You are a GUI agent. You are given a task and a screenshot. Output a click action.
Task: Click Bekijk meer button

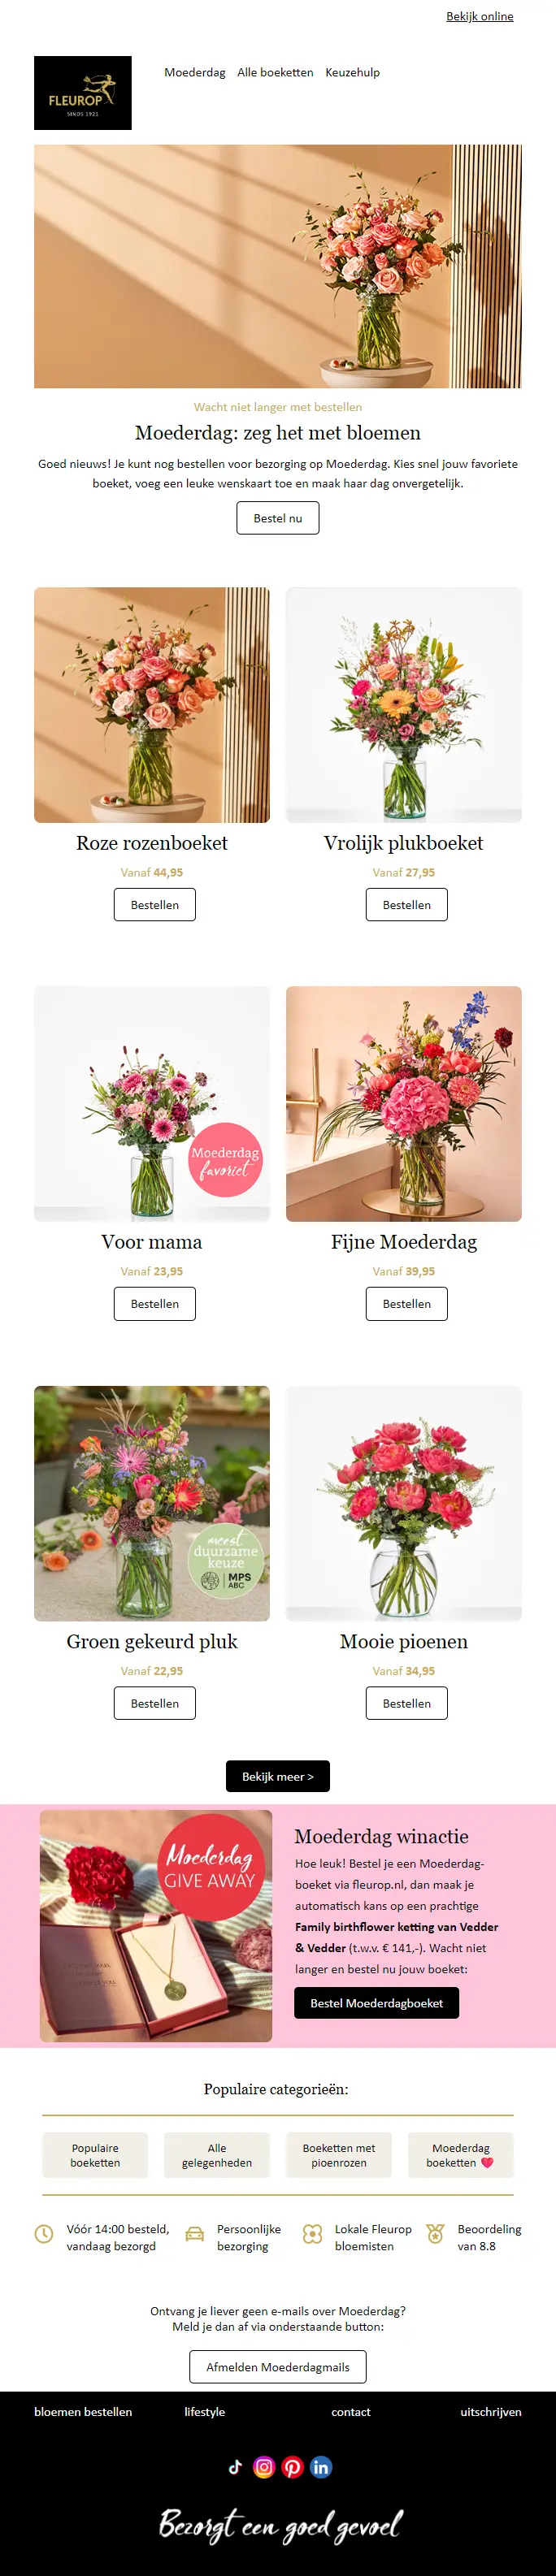click(x=278, y=1776)
